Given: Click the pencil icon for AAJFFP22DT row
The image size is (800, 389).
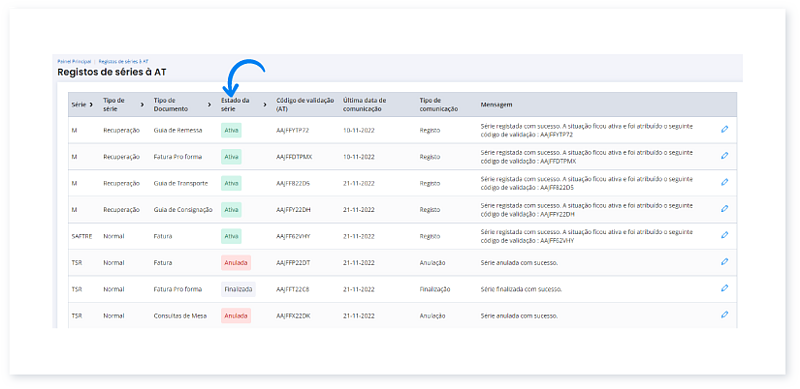Looking at the screenshot, I should tap(724, 261).
